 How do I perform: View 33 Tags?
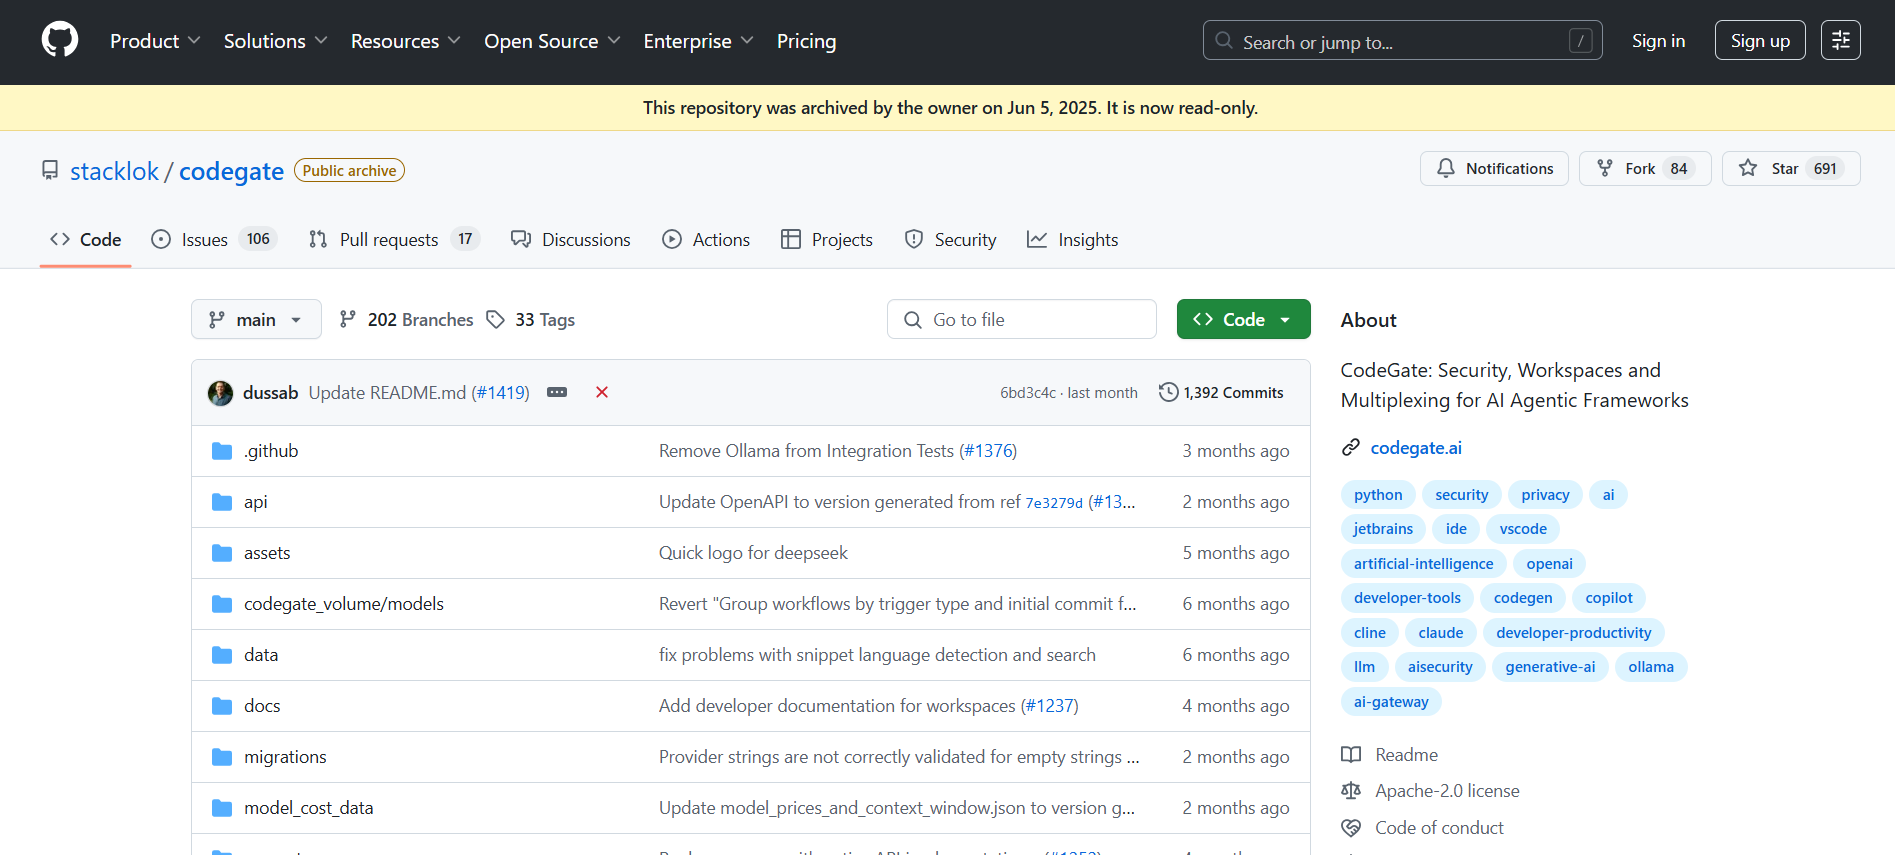click(x=531, y=319)
